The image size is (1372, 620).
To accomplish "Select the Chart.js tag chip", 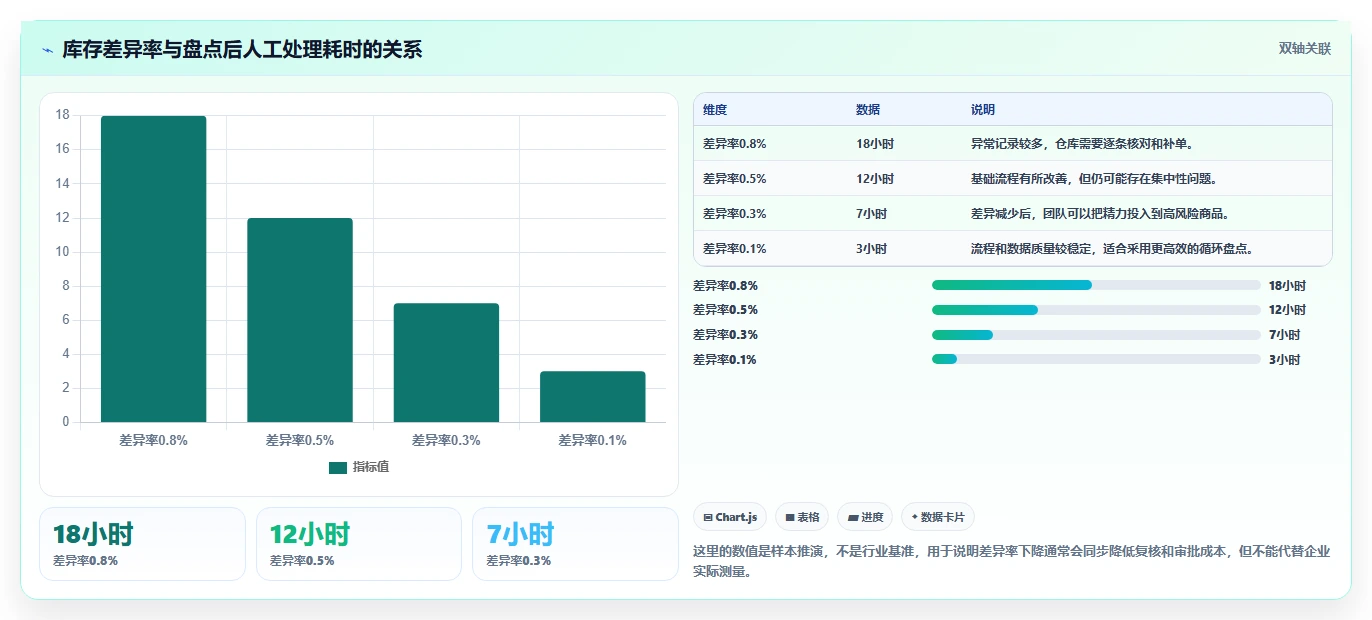I will pyautogui.click(x=730, y=517).
